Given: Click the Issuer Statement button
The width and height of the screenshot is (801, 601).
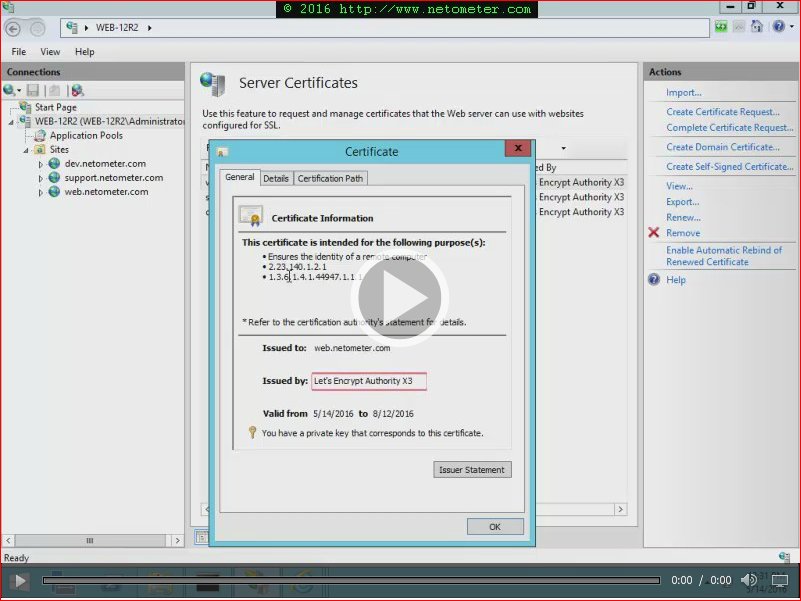Looking at the screenshot, I should pos(472,469).
